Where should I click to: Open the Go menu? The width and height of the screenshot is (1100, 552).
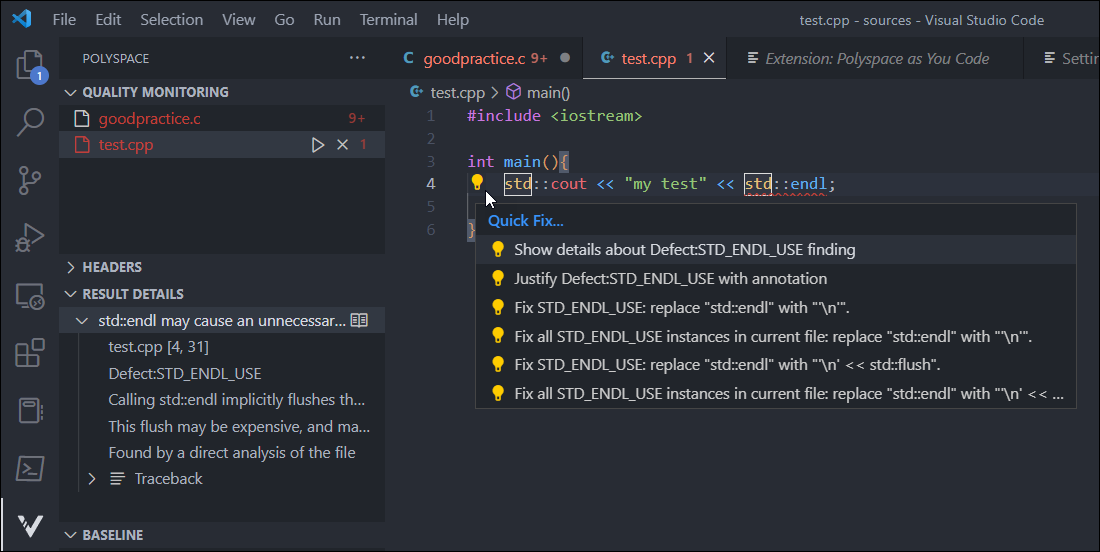click(284, 20)
